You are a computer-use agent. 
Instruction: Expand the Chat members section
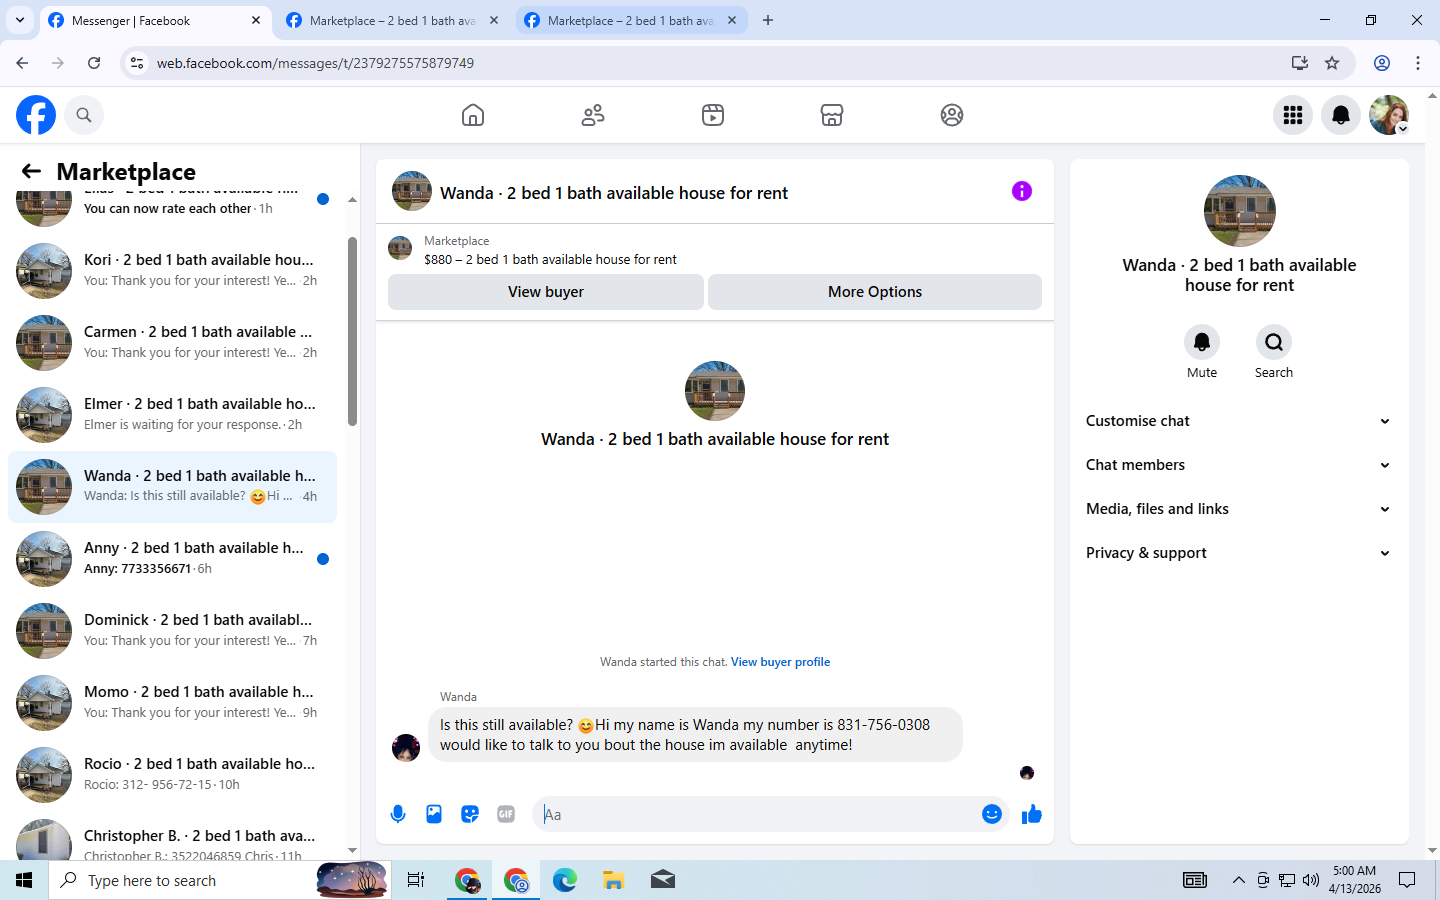(1239, 465)
